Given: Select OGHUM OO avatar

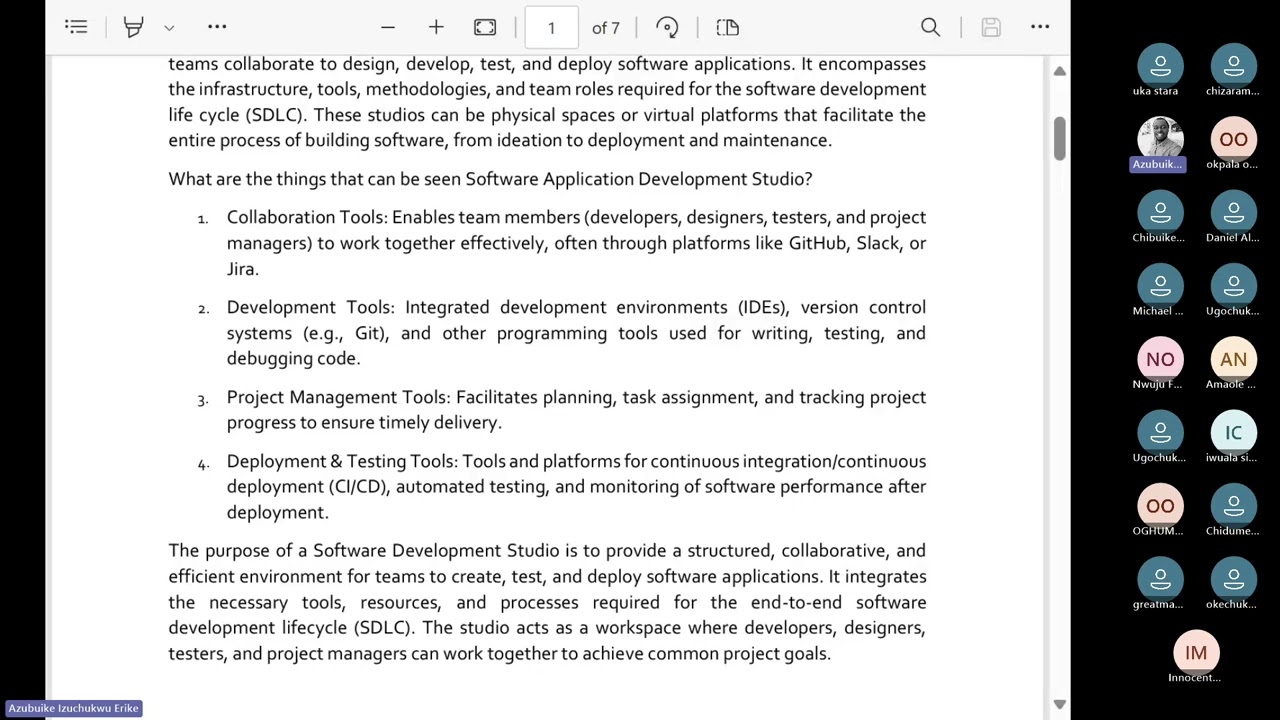Looking at the screenshot, I should click(1160, 505).
